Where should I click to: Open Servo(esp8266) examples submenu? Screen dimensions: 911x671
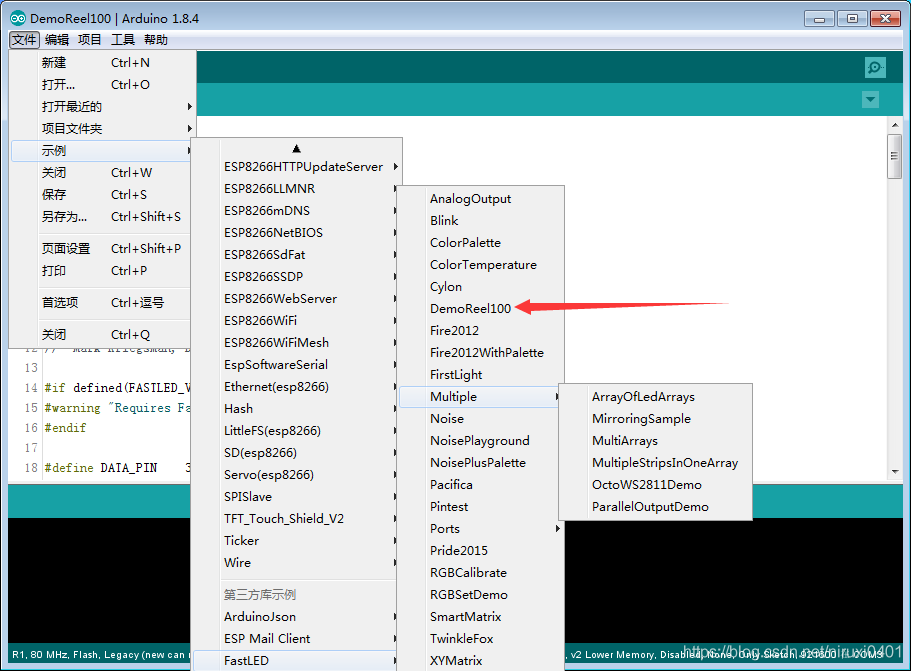point(296,475)
